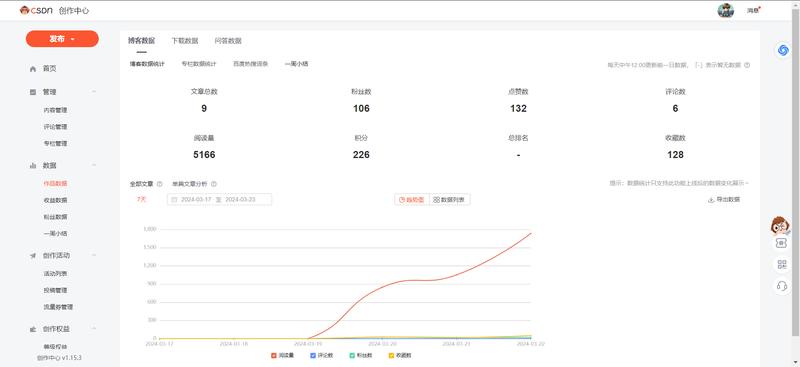Open 评论管理 in the sidebar
The image size is (800, 367).
55,127
